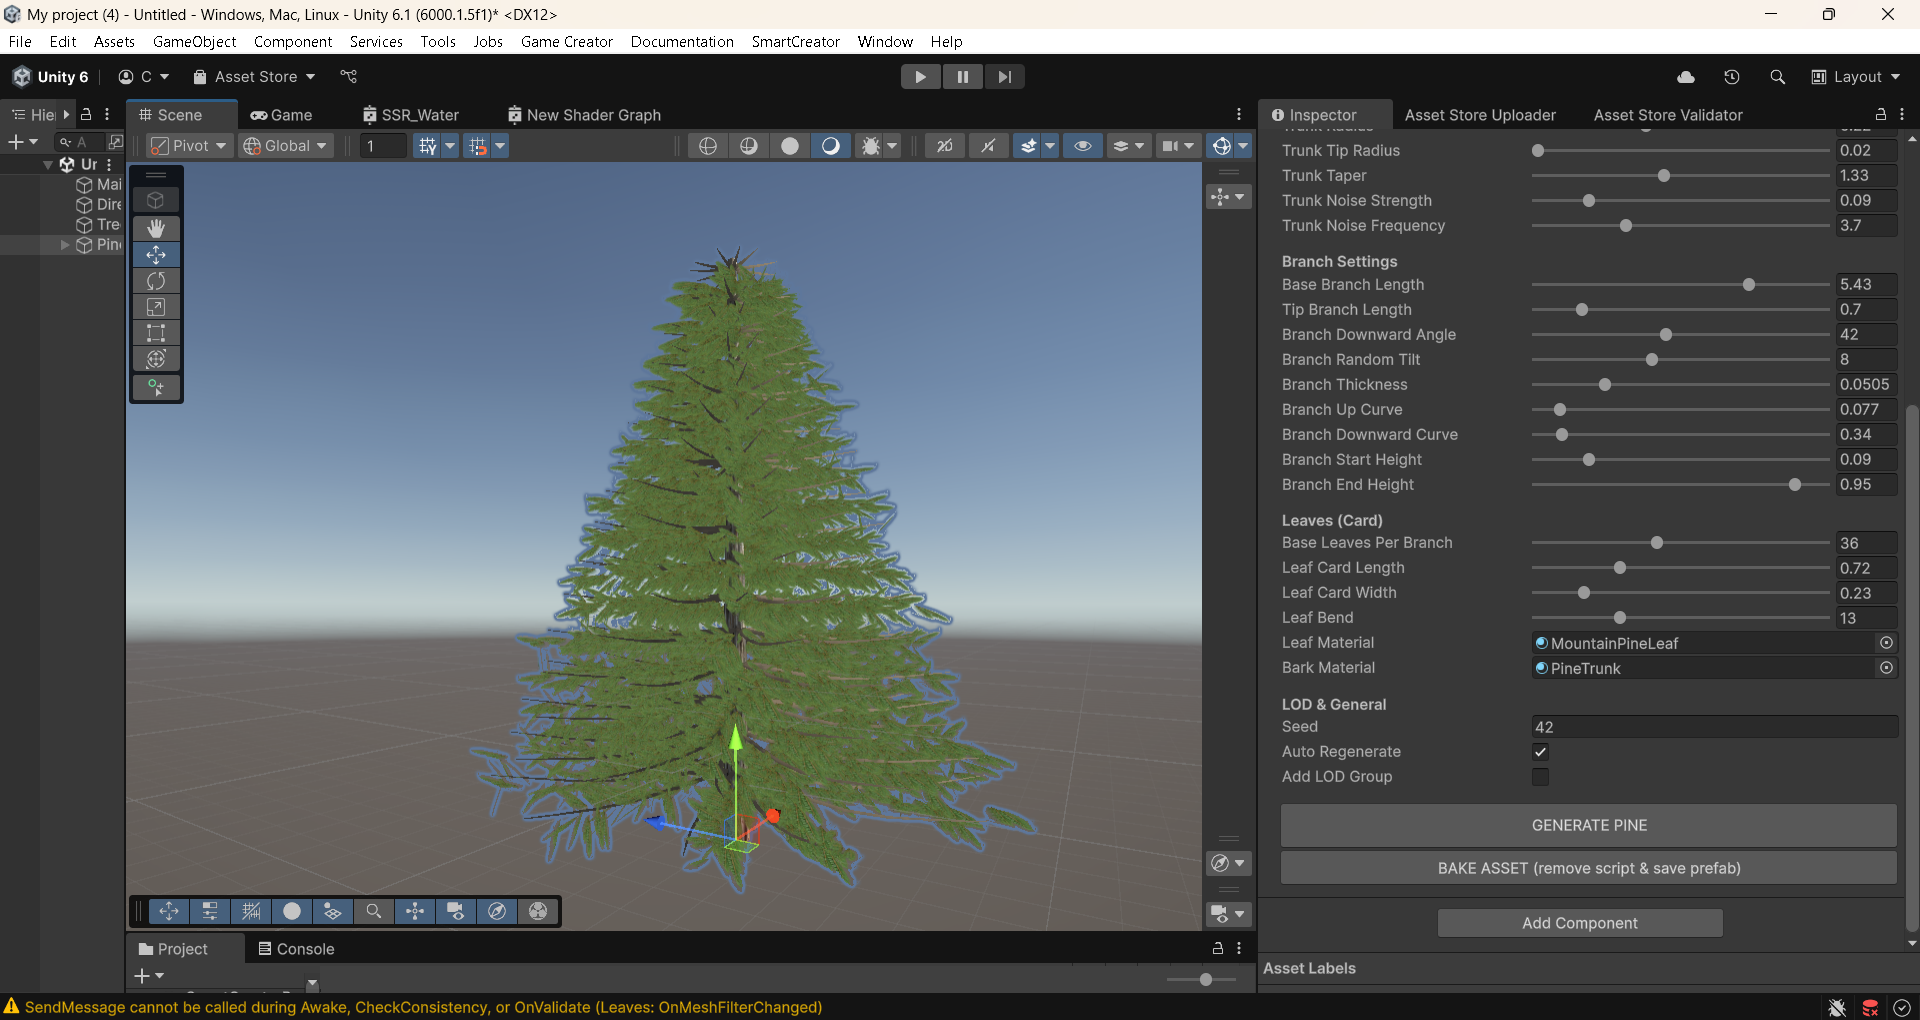Click the settings sliders icon in bottom overlay bar
The image size is (1920, 1020).
[210, 911]
